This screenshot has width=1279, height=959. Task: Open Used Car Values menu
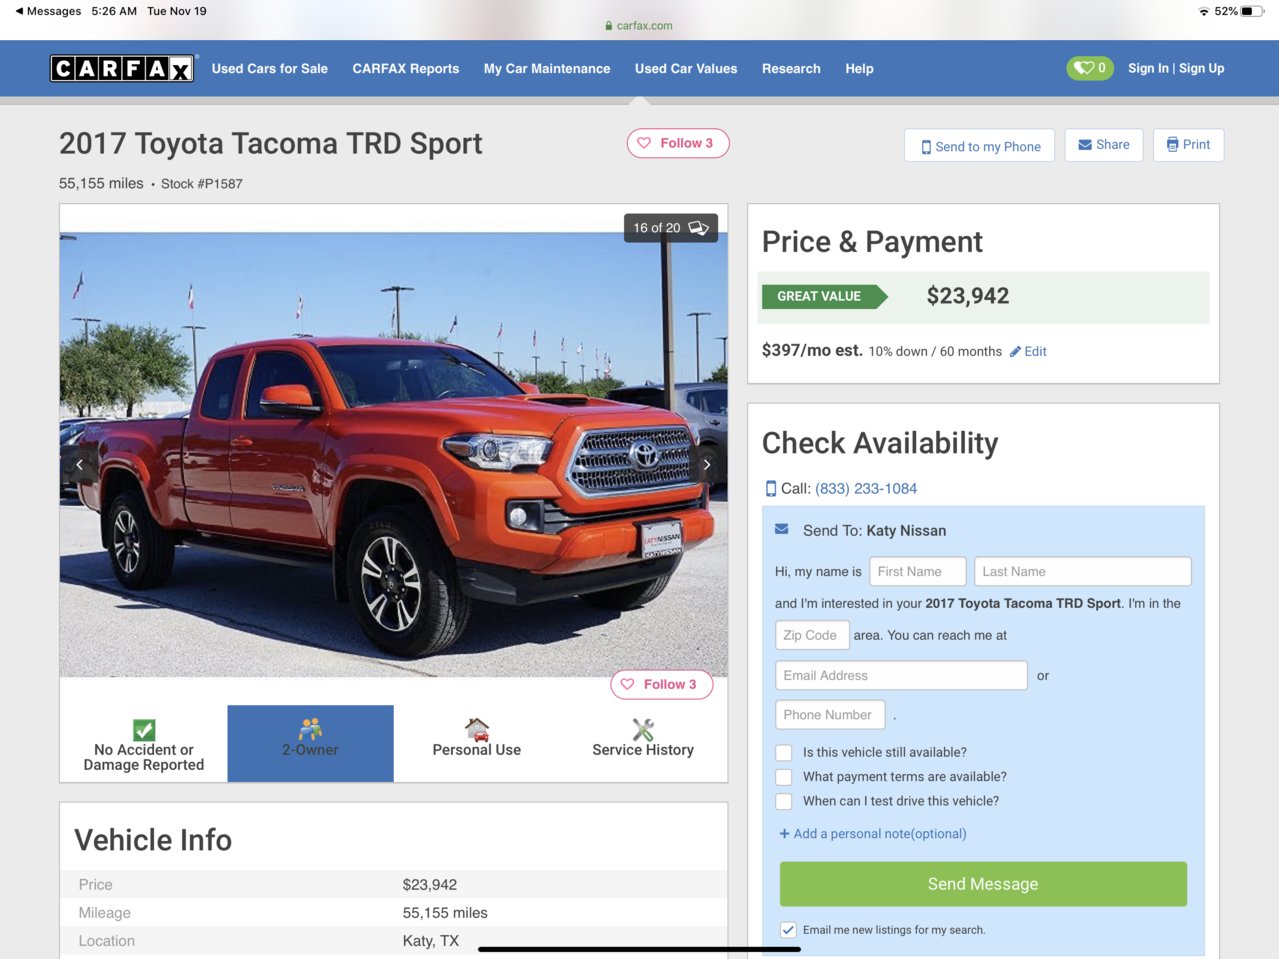click(x=686, y=69)
